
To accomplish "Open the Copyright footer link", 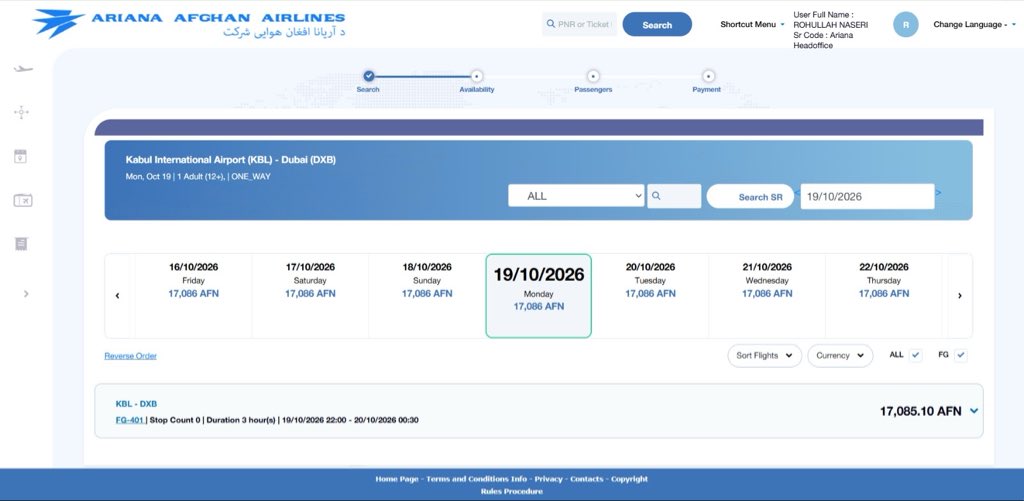I will tap(629, 479).
